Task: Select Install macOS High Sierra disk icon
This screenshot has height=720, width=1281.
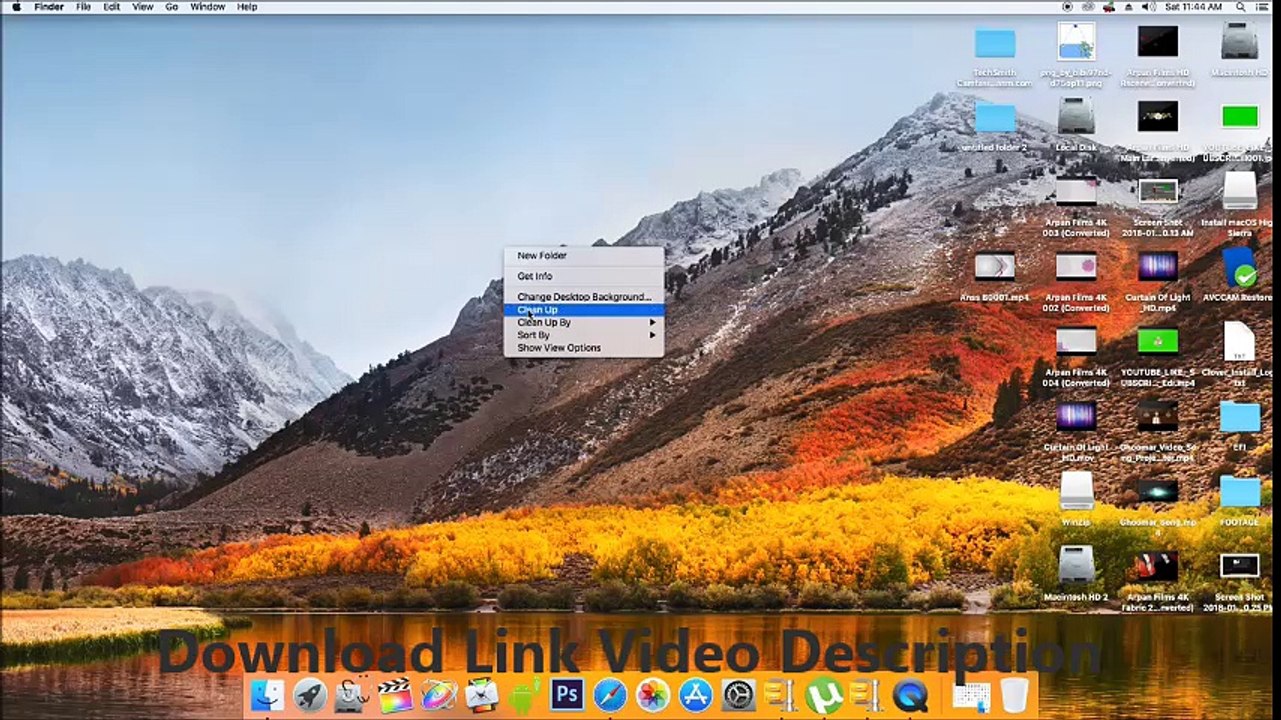Action: [x=1240, y=191]
